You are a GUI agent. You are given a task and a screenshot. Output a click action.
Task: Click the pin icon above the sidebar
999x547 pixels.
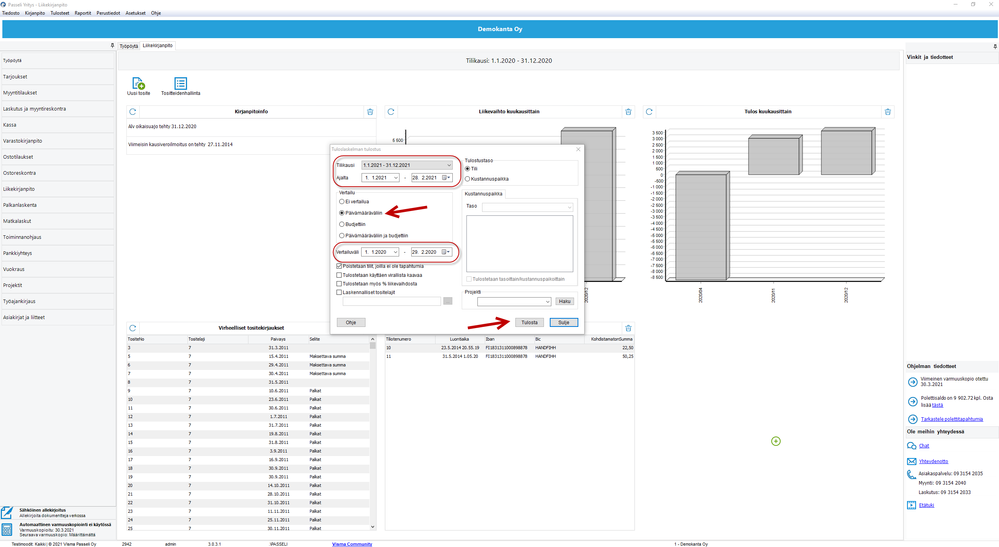point(112,46)
